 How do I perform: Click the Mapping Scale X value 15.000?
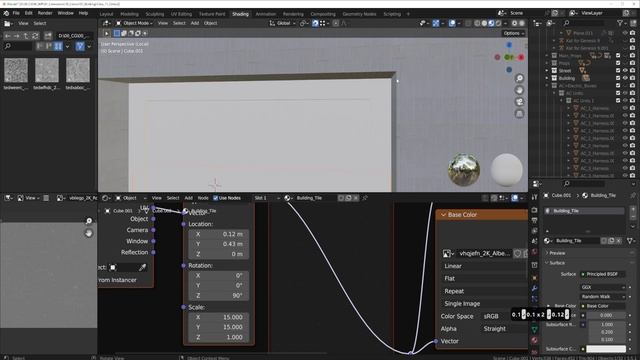pyautogui.click(x=219, y=317)
